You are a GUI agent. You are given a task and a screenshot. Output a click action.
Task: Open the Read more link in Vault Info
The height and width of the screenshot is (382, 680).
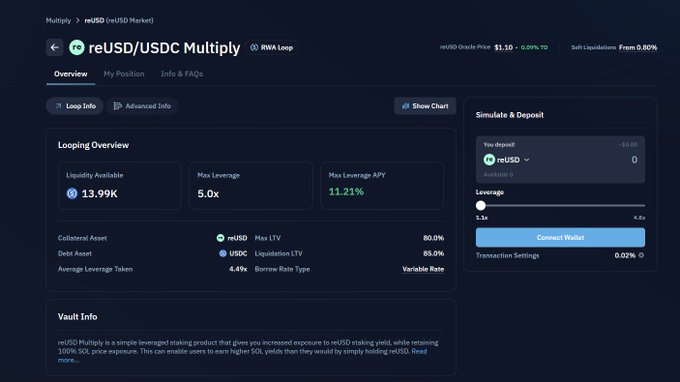pyautogui.click(x=419, y=351)
